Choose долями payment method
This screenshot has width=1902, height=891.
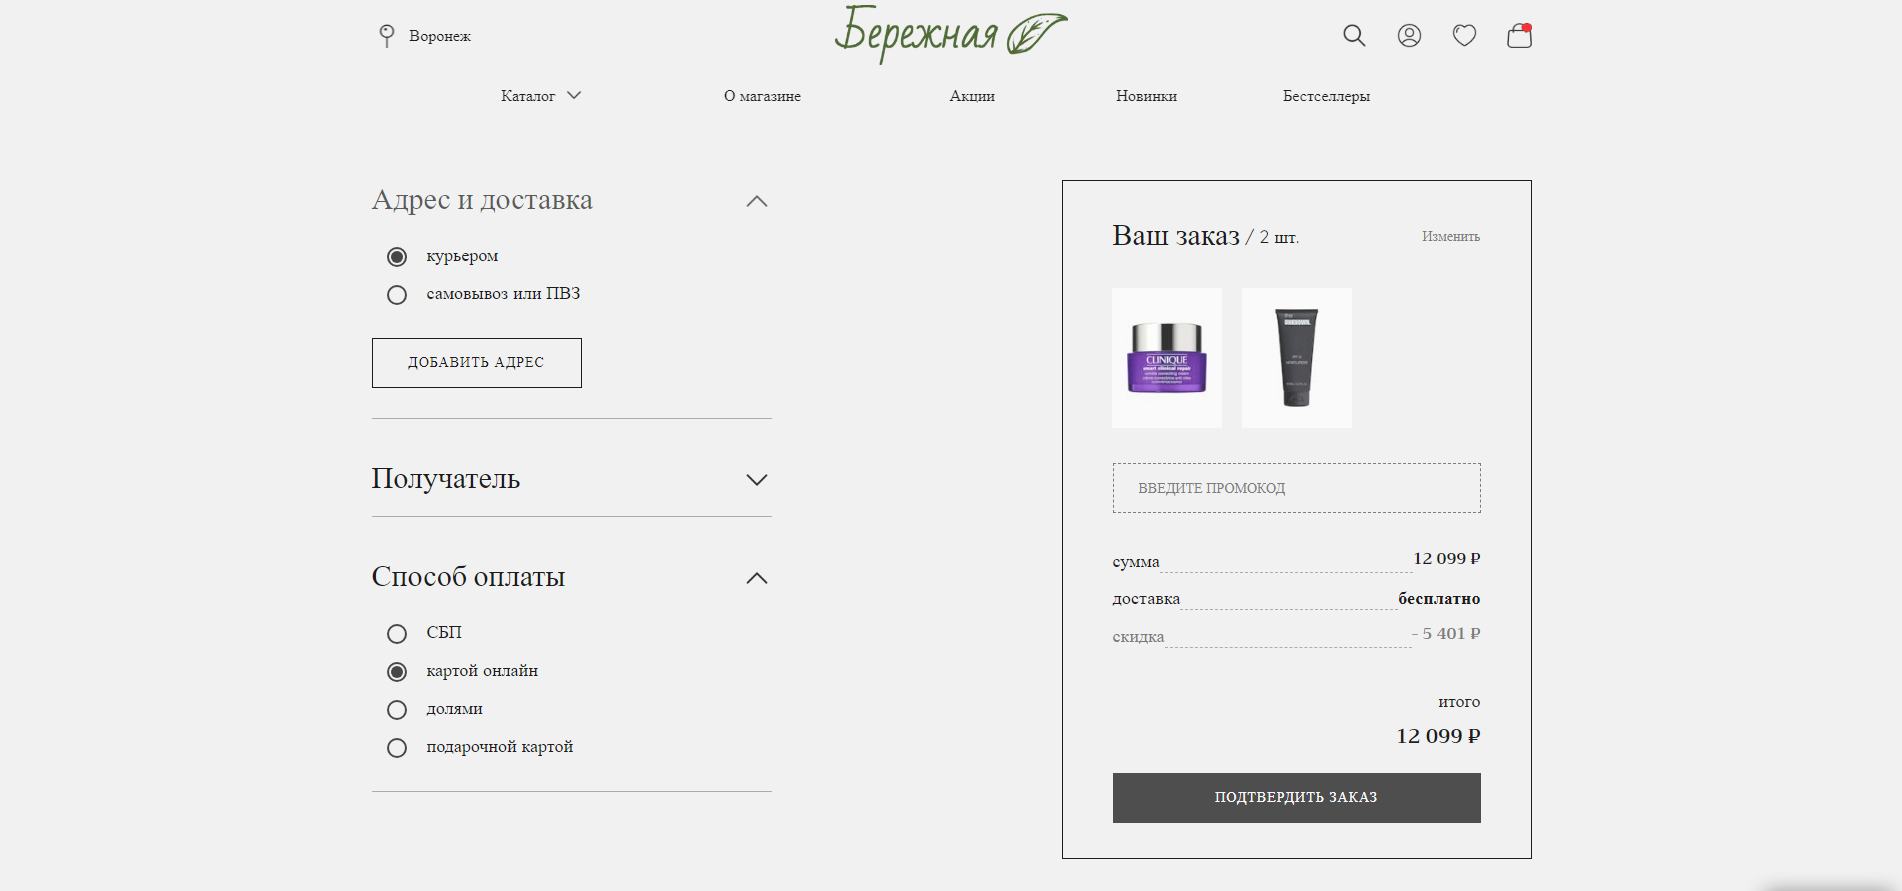397,710
